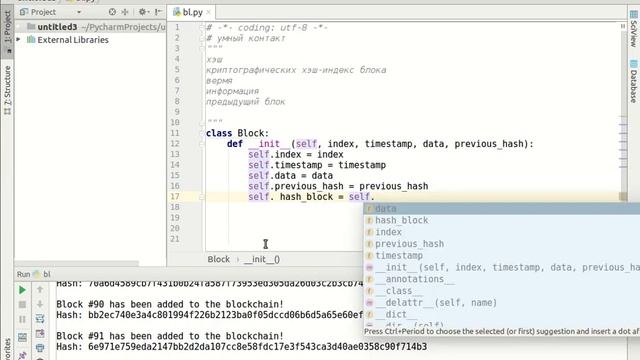The image size is (640, 360).
Task: Click line number 18 in the gutter
Action: pos(175,207)
